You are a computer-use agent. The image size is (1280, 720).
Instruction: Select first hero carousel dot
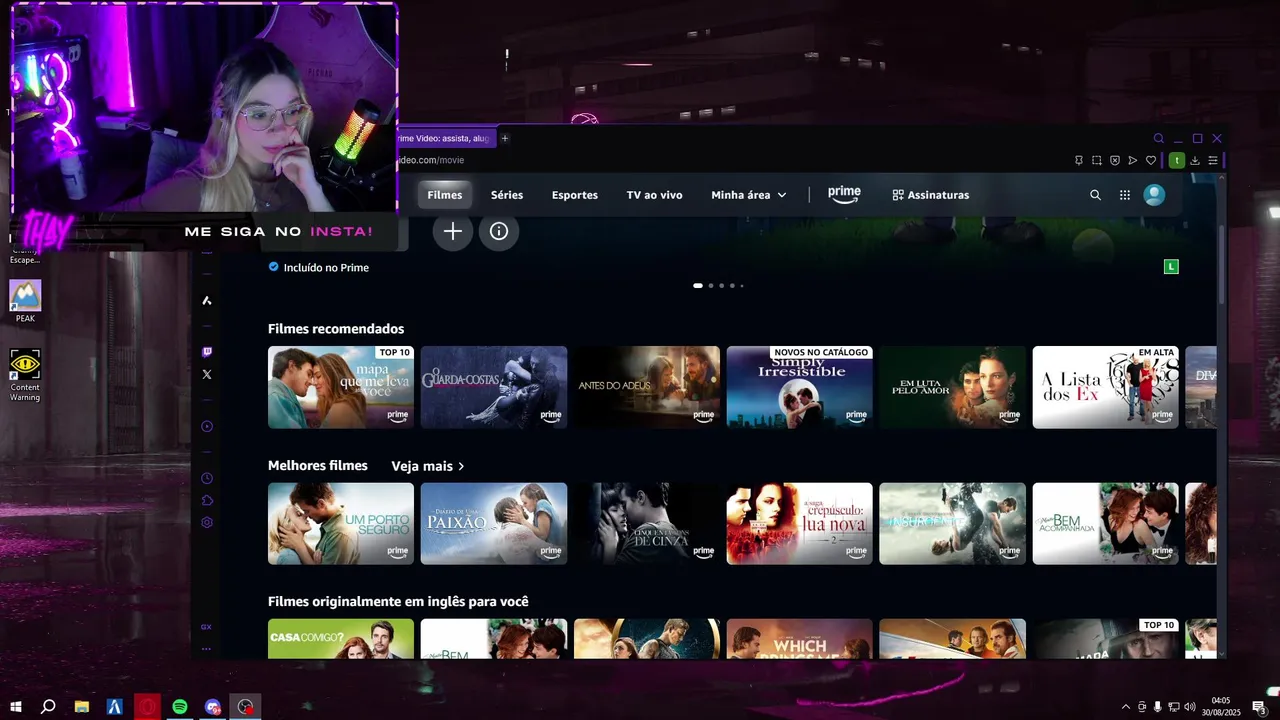698,286
